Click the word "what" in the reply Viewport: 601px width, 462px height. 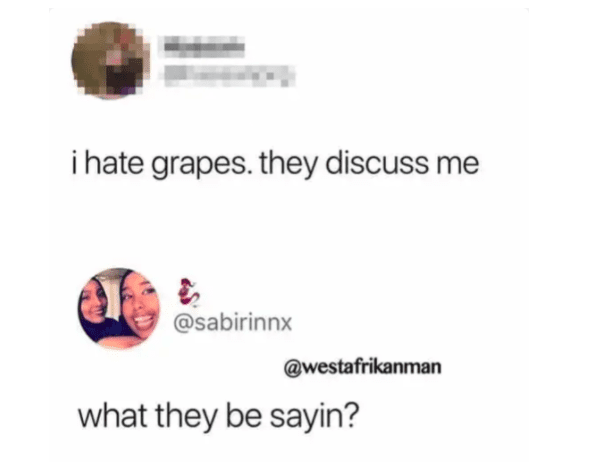(113, 416)
